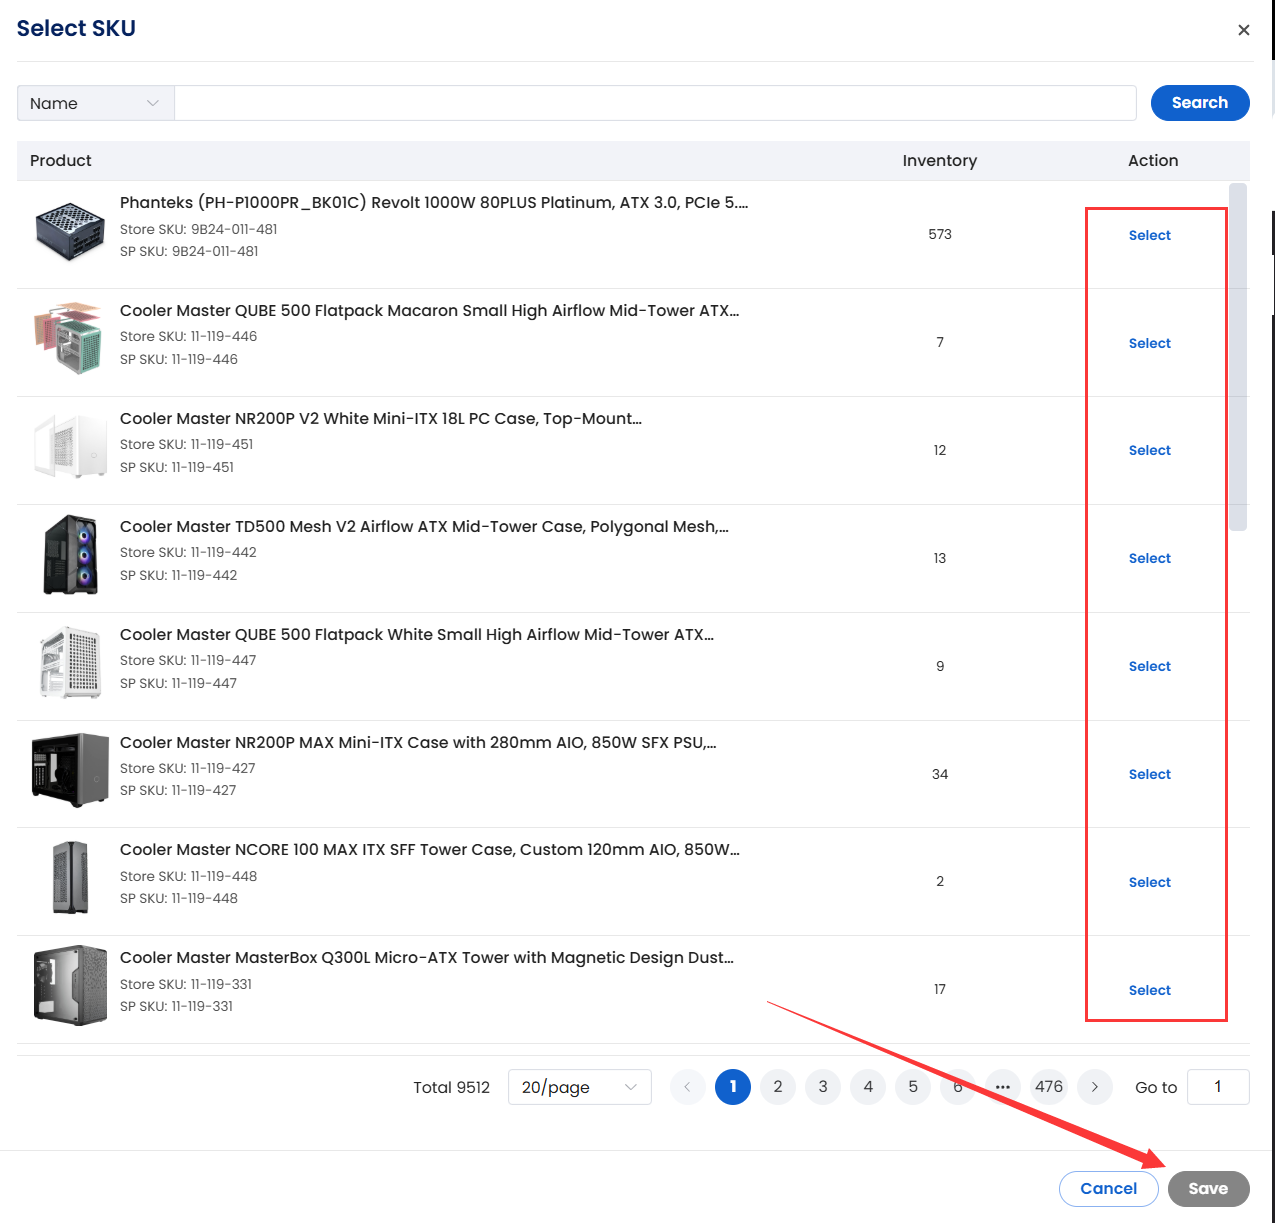Viewport: 1275px width, 1223px height.
Task: Jump to page 4
Action: click(x=868, y=1087)
